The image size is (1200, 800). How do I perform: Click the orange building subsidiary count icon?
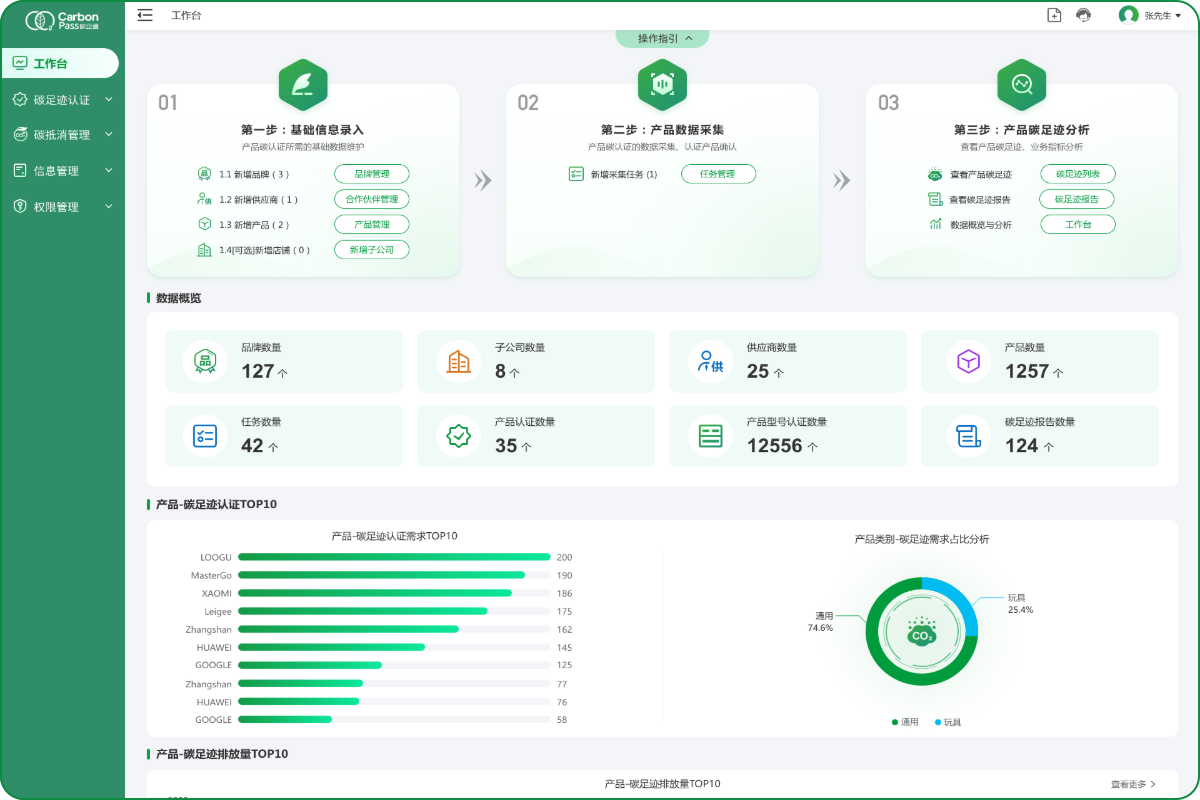[458, 361]
